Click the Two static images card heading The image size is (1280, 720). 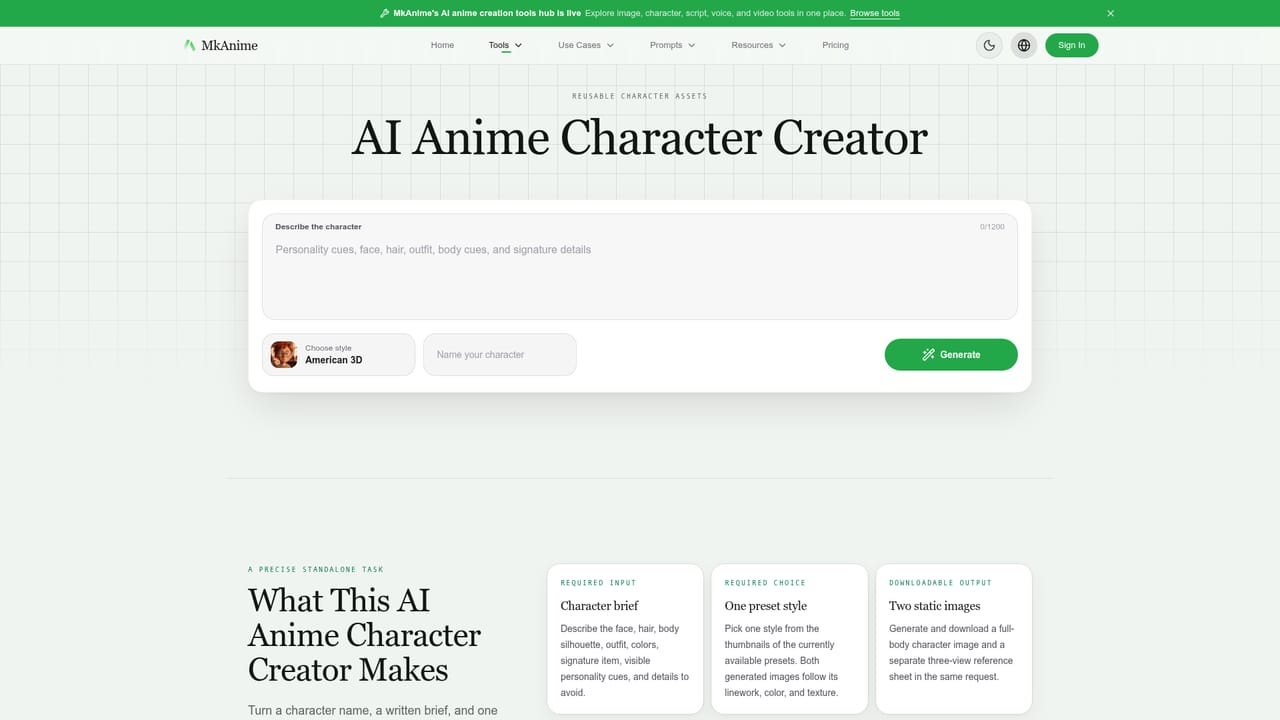click(x=935, y=605)
